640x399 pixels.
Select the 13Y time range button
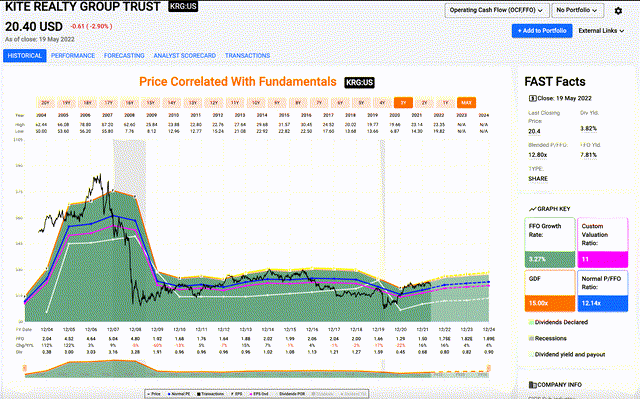point(193,103)
